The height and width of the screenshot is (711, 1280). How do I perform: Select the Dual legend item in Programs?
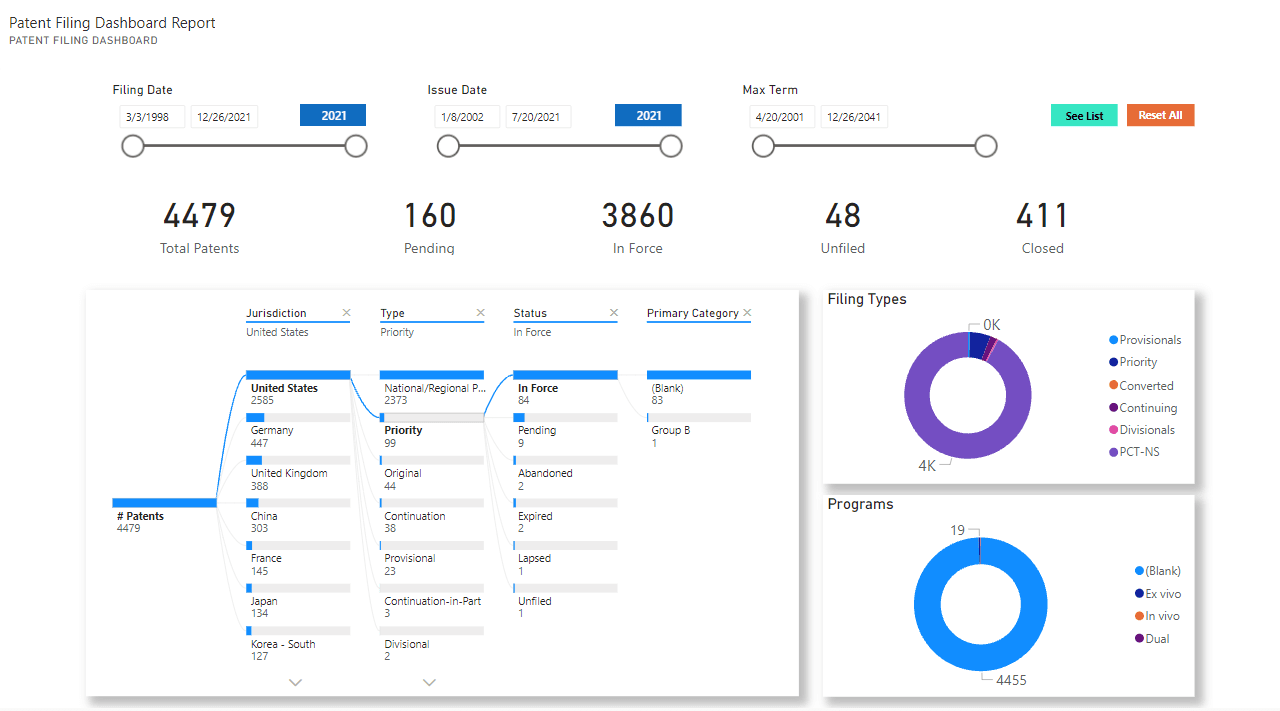(1156, 639)
